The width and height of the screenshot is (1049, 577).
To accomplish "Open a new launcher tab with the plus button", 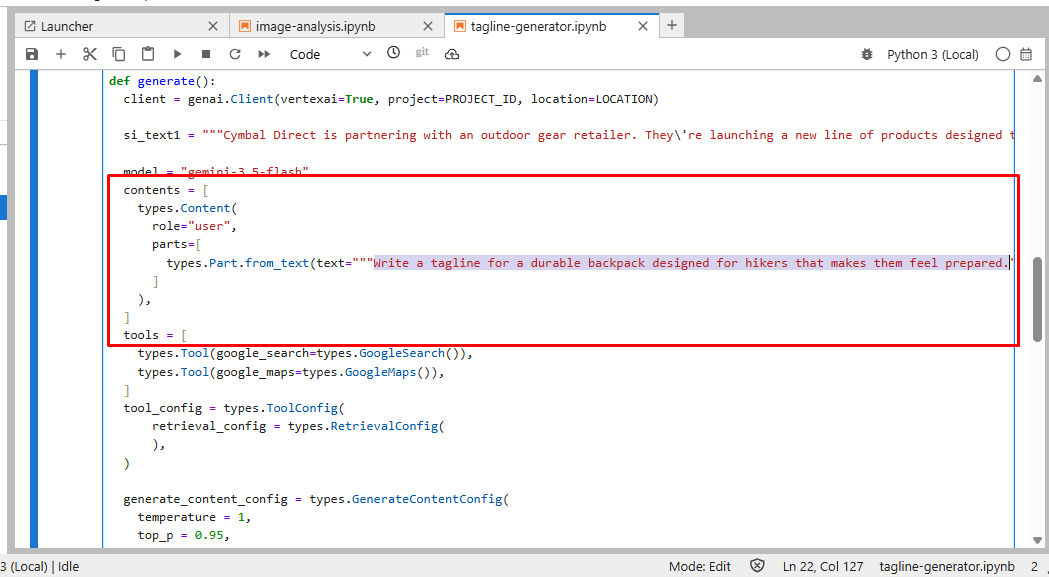I will pyautogui.click(x=672, y=25).
